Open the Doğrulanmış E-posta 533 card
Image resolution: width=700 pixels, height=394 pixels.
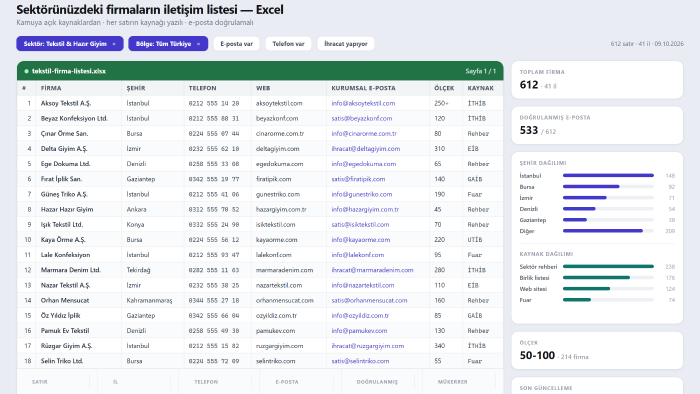click(597, 125)
